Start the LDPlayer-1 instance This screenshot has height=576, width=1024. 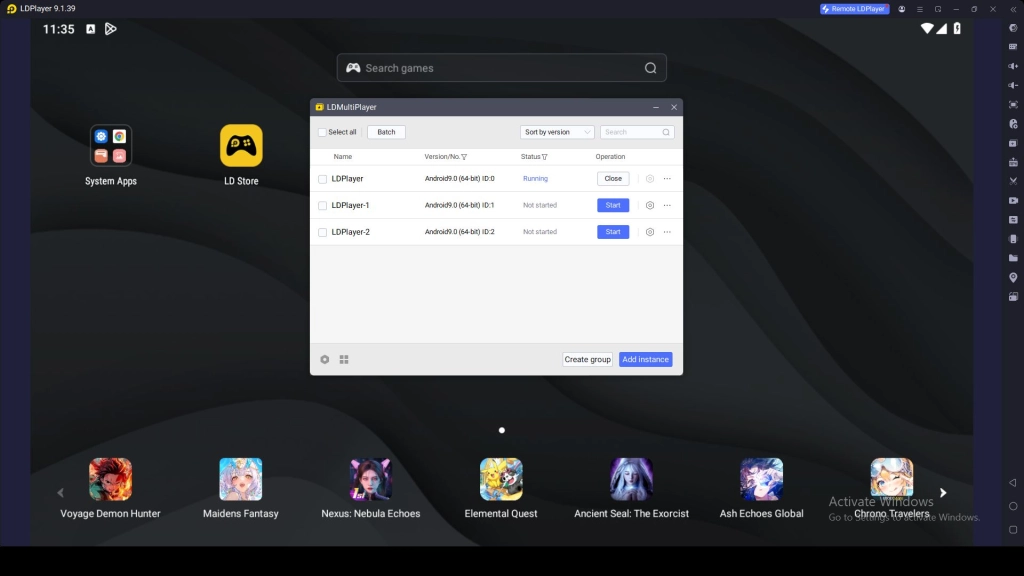(613, 205)
